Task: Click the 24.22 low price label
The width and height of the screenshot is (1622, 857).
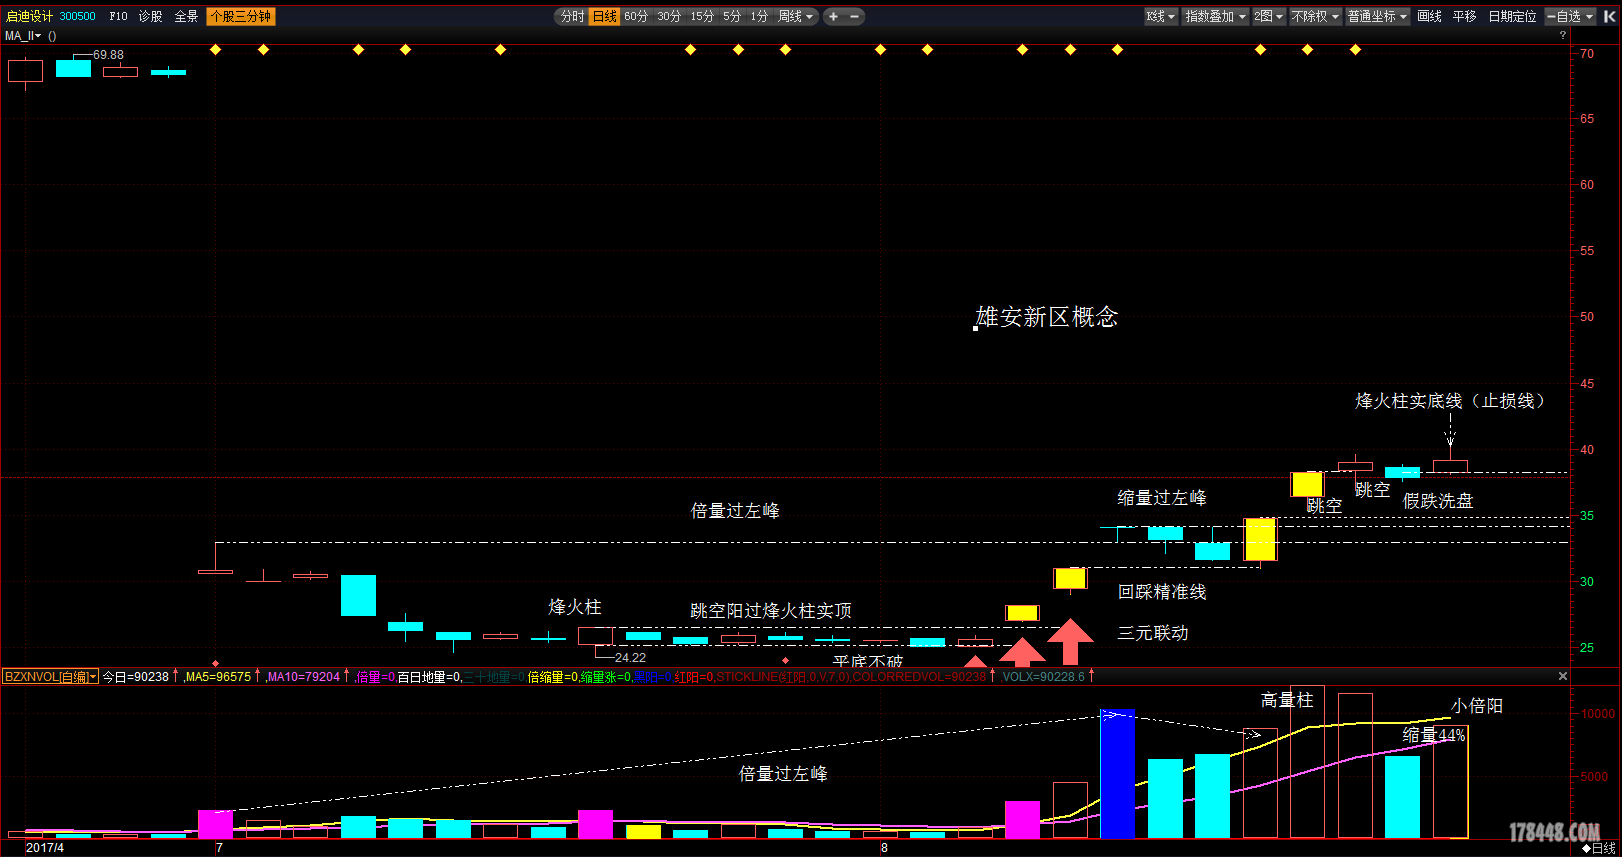Action: point(630,658)
